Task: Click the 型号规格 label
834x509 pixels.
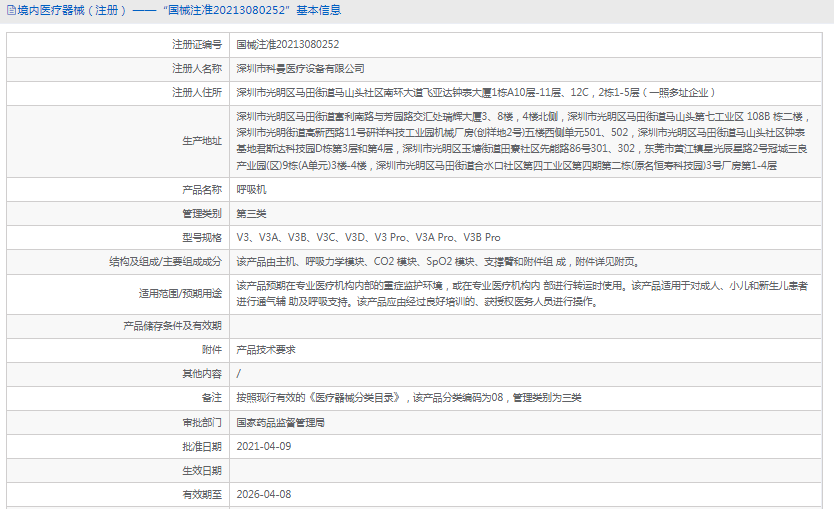Action: click(202, 238)
